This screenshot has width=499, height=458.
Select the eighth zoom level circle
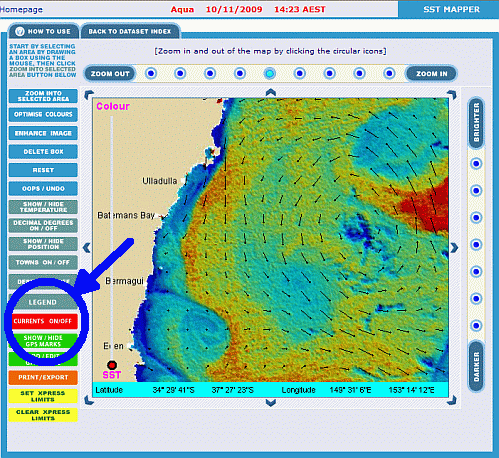click(359, 73)
